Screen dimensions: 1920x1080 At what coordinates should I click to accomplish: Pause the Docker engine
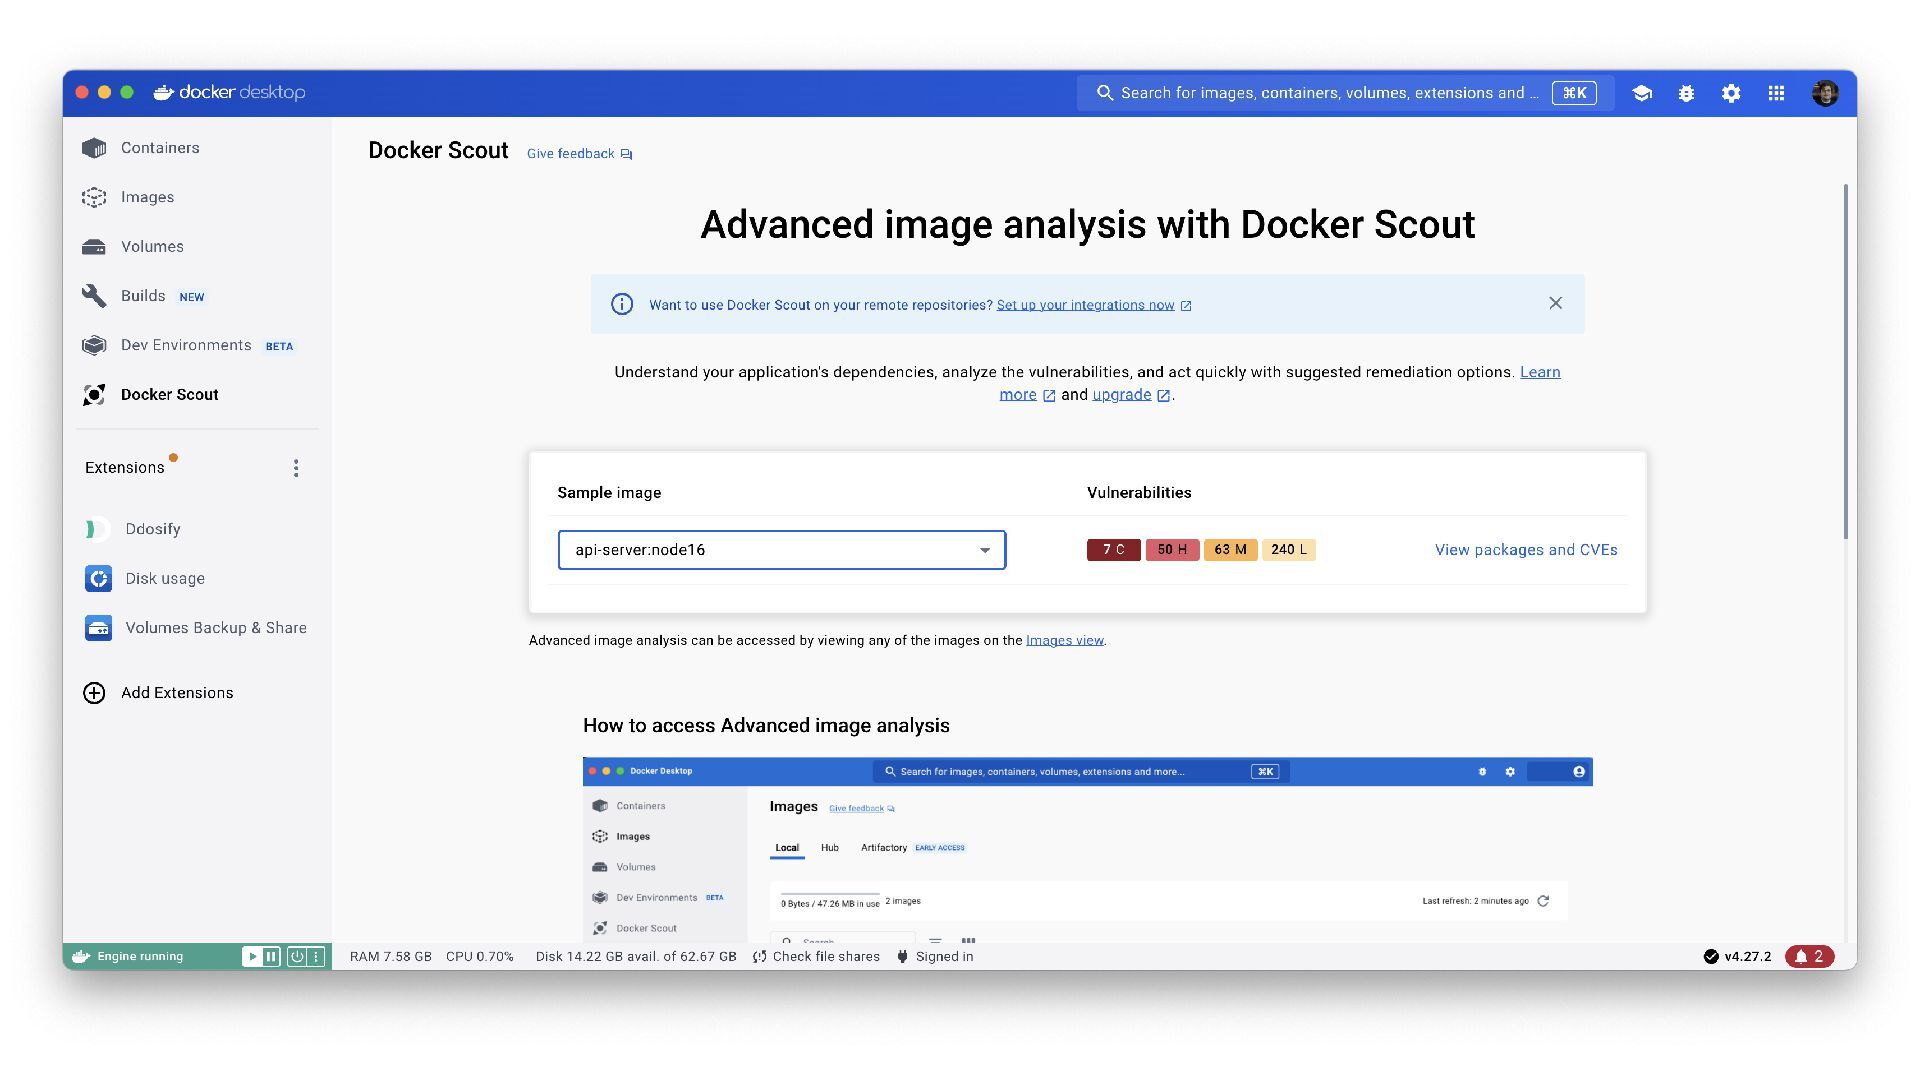271,957
